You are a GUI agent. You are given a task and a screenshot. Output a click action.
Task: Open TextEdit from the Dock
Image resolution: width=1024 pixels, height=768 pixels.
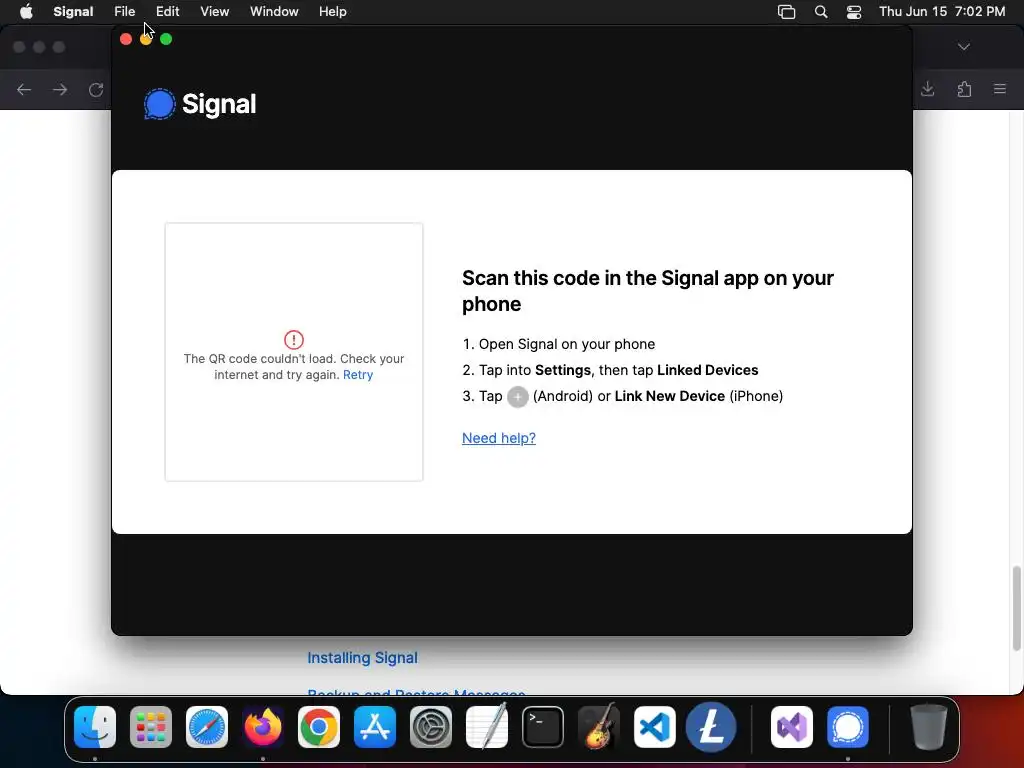pyautogui.click(x=487, y=726)
